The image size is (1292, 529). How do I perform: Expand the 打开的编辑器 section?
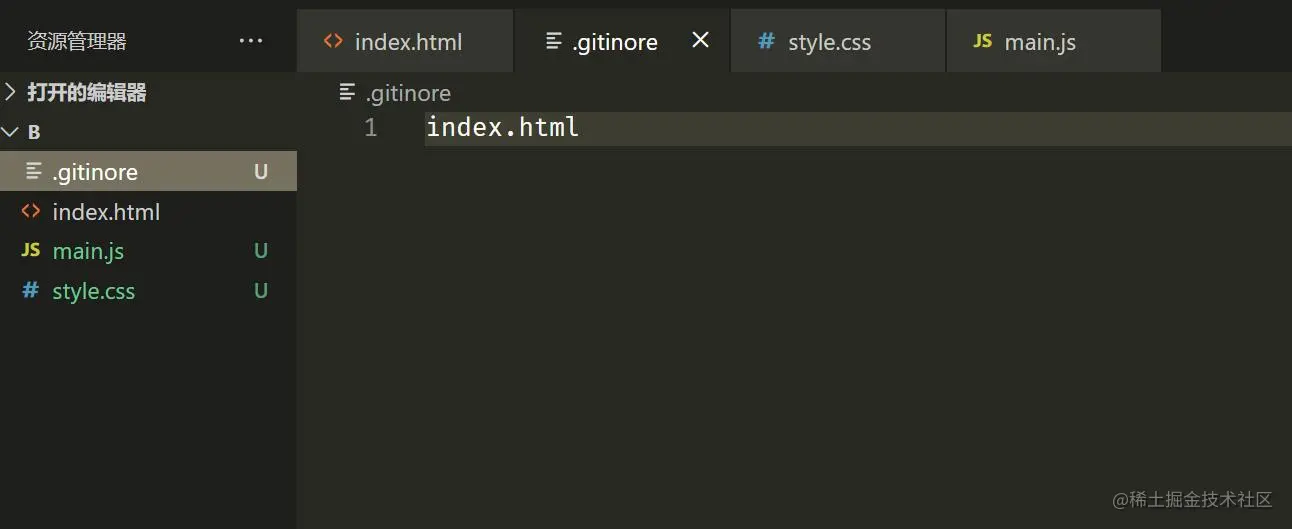(x=86, y=93)
